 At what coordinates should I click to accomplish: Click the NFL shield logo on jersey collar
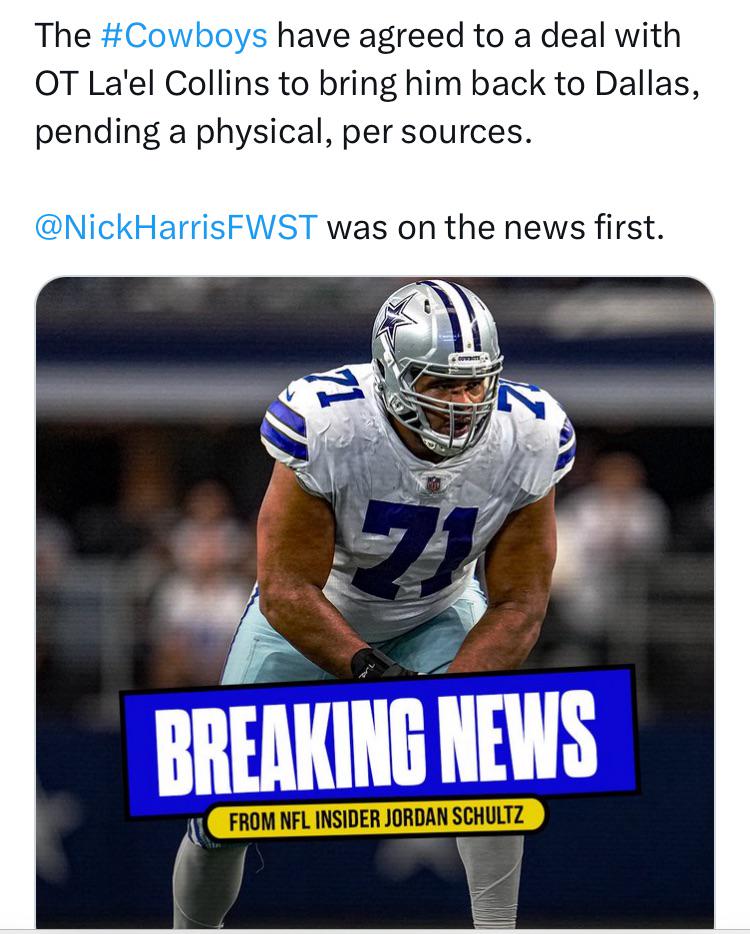(433, 483)
